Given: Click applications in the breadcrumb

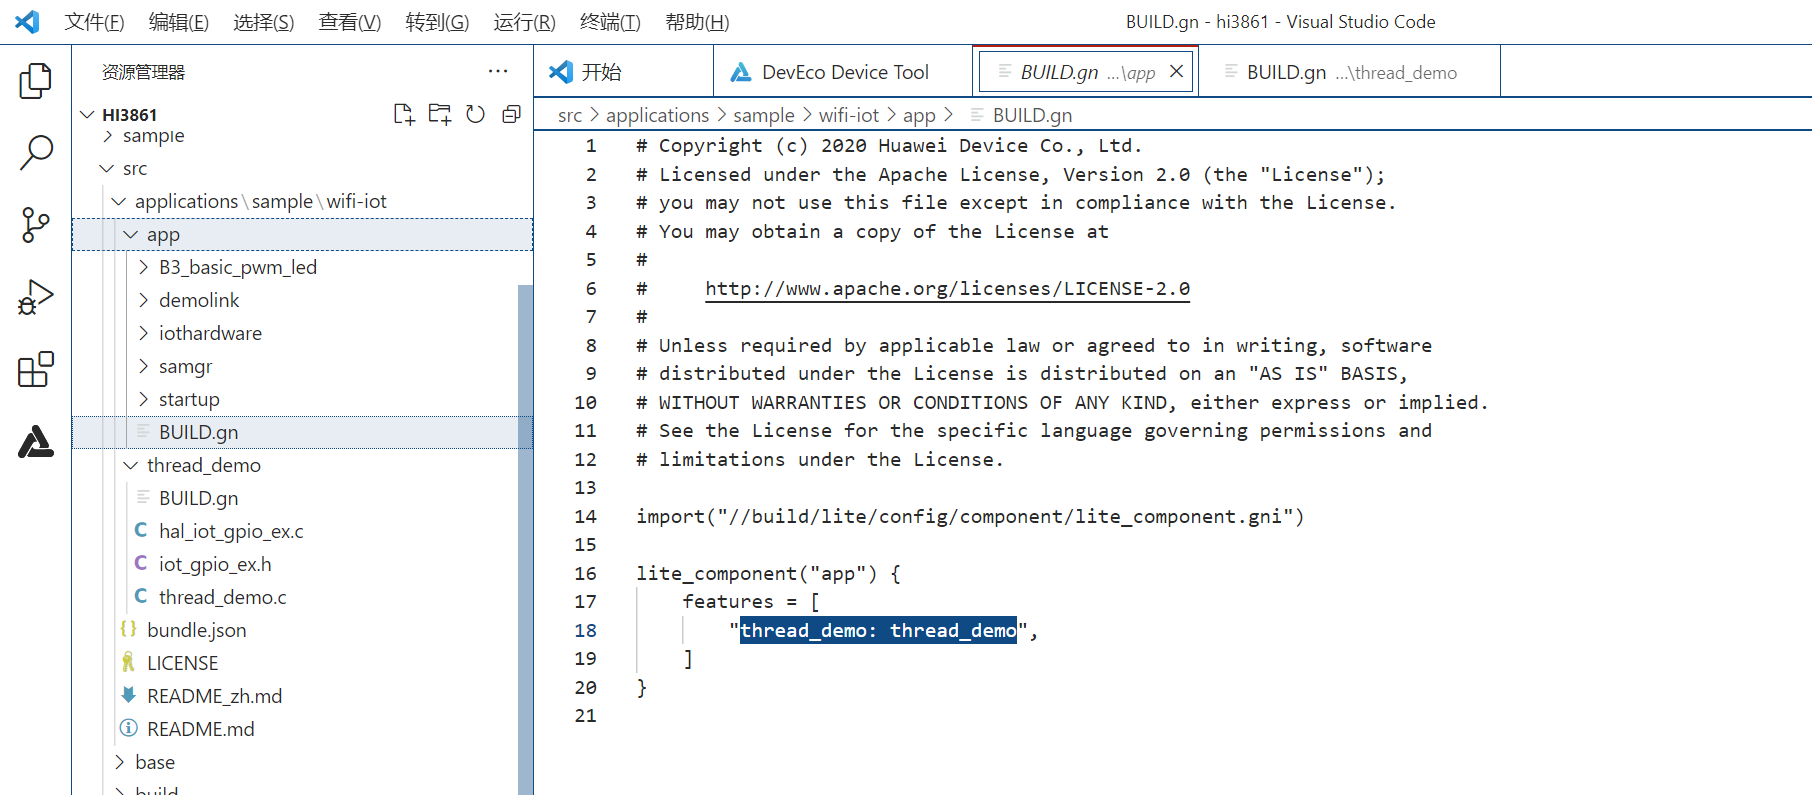Looking at the screenshot, I should click(x=657, y=115).
